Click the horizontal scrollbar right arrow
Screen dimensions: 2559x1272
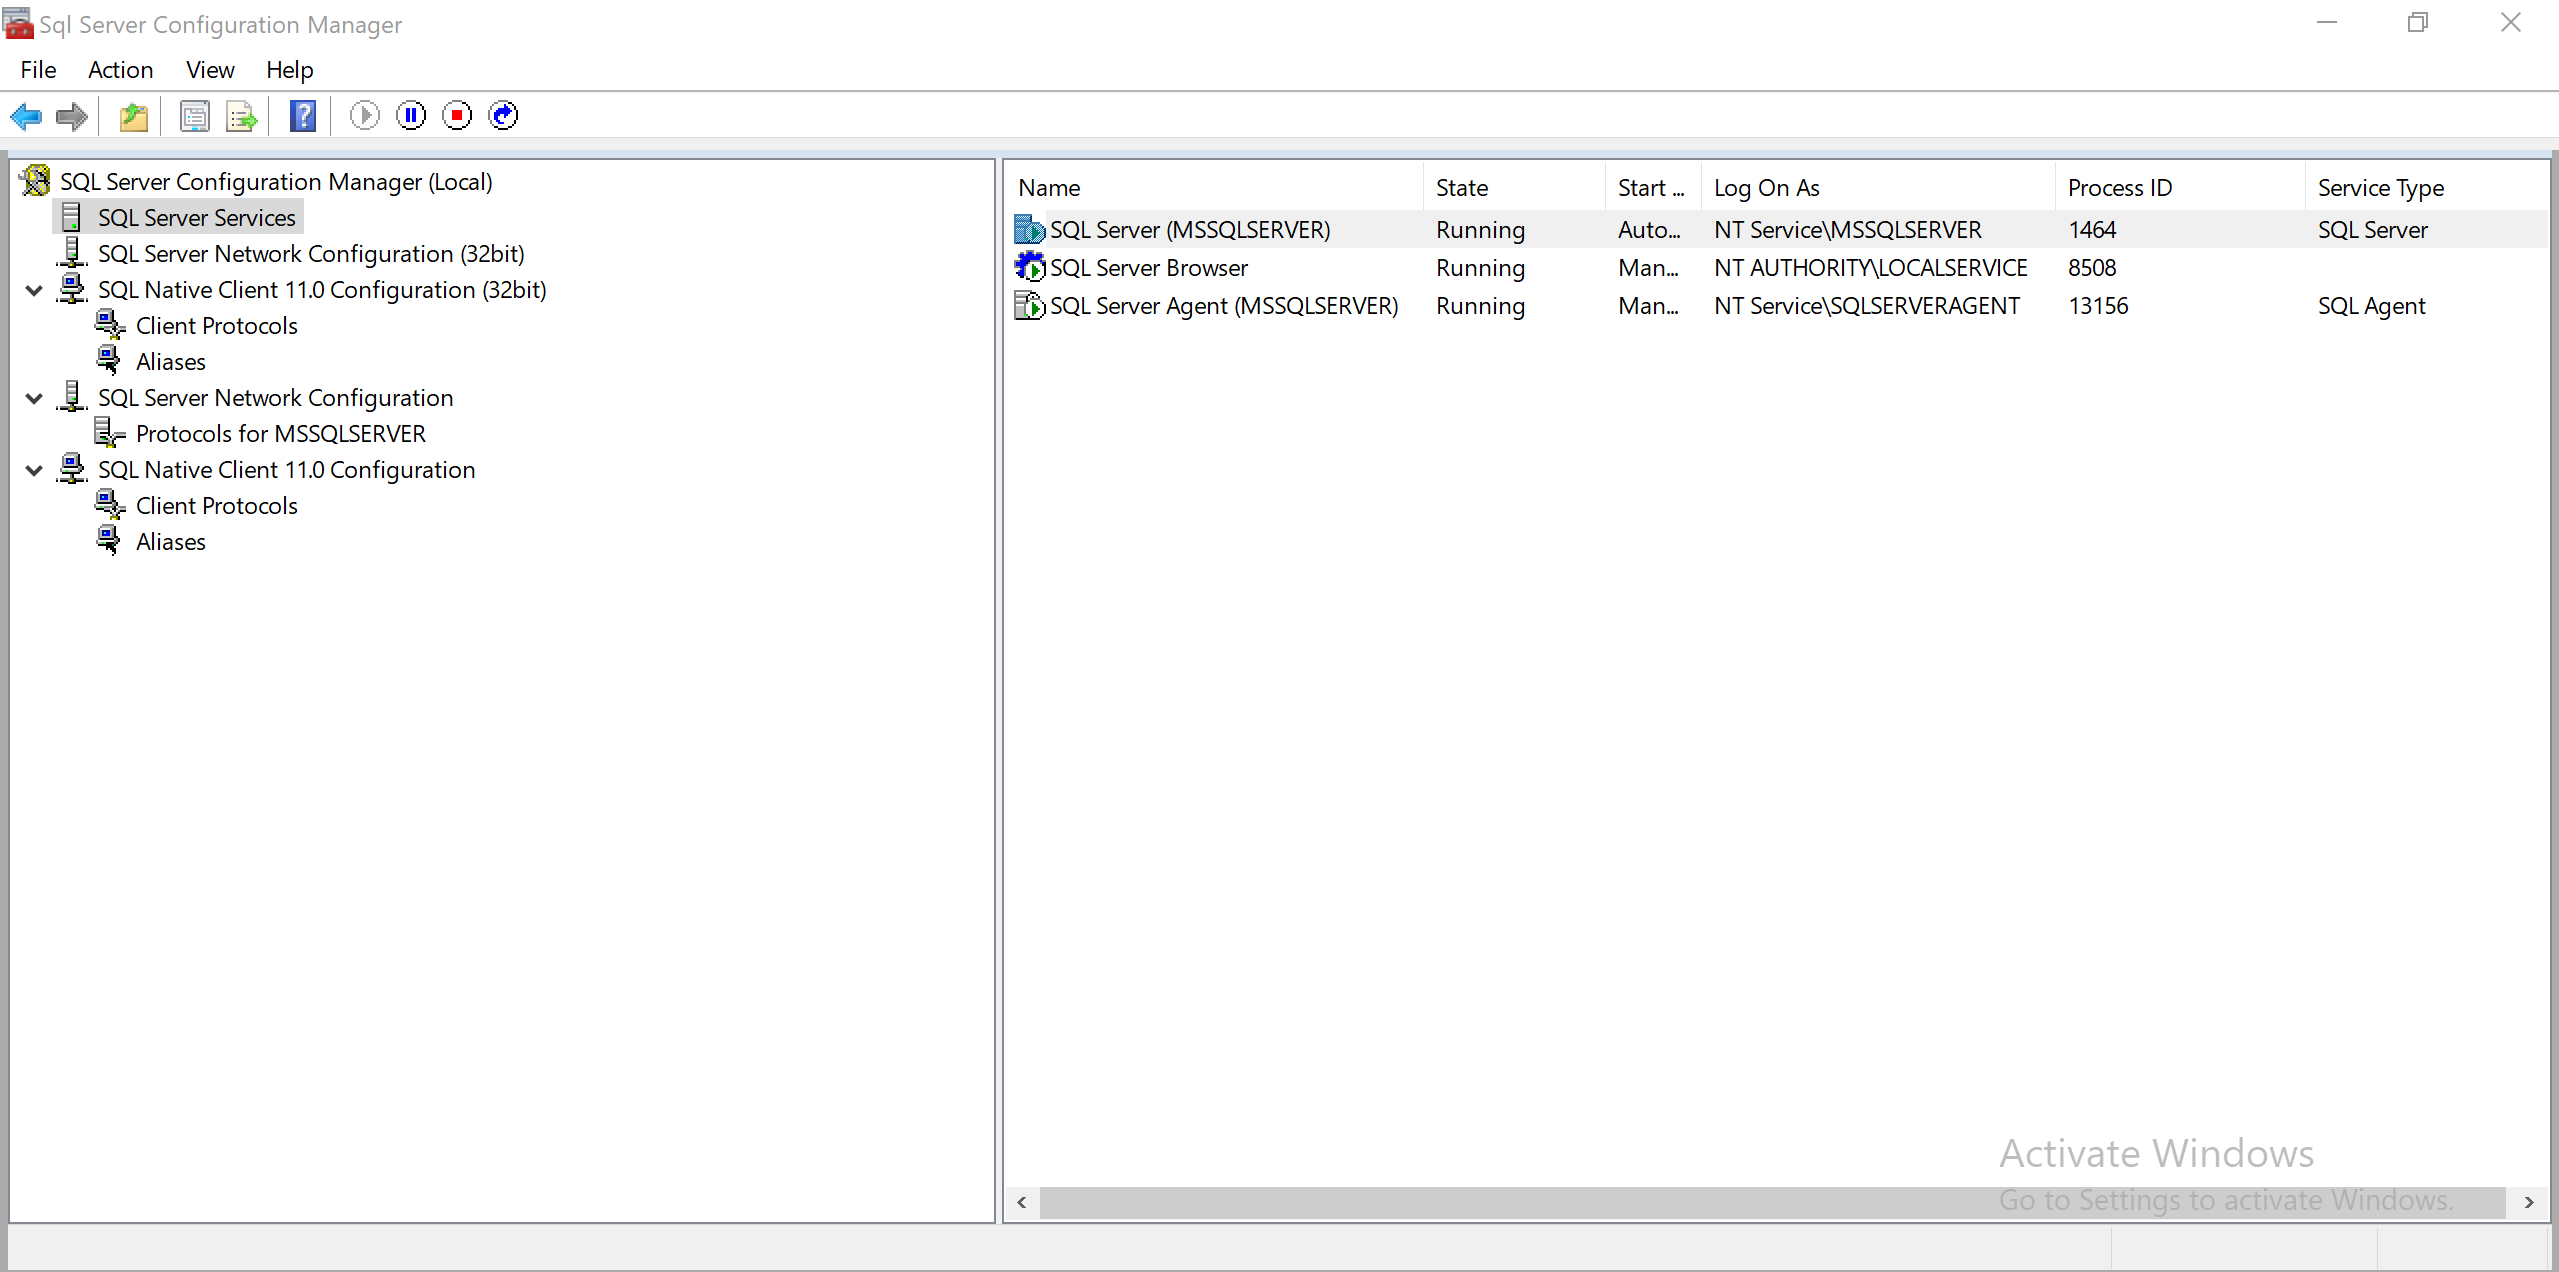(x=2528, y=1202)
